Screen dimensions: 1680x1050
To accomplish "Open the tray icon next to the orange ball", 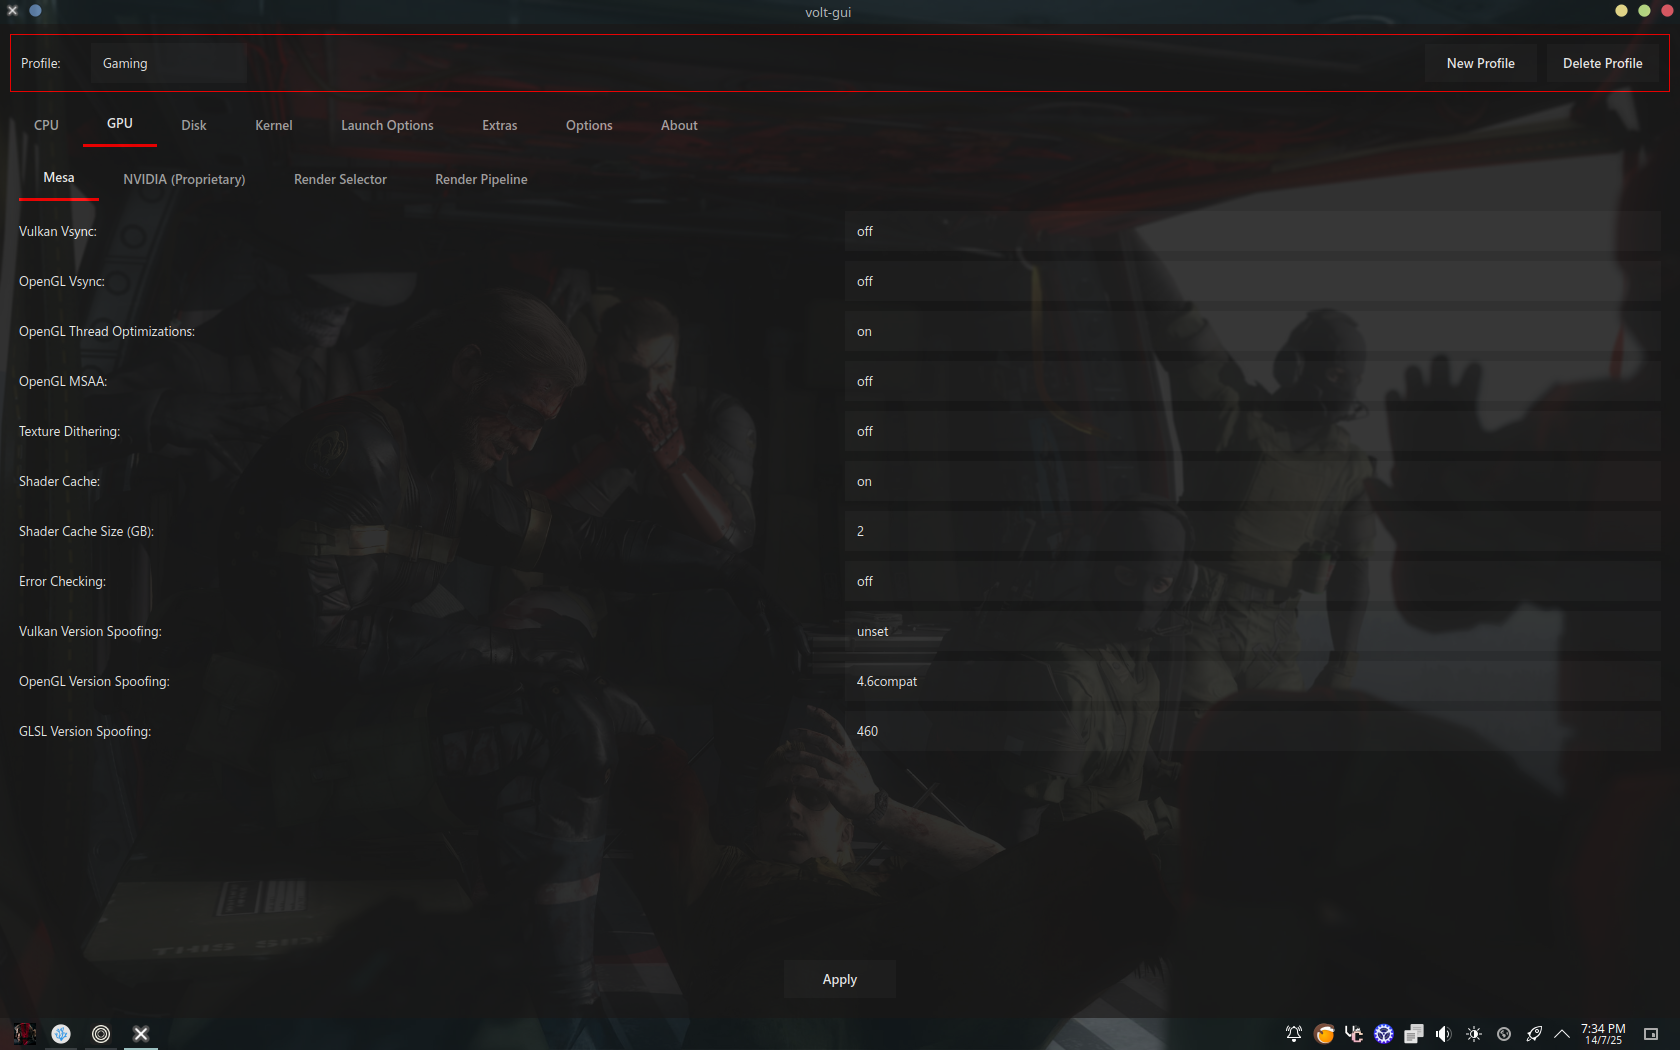I will [x=1354, y=1034].
